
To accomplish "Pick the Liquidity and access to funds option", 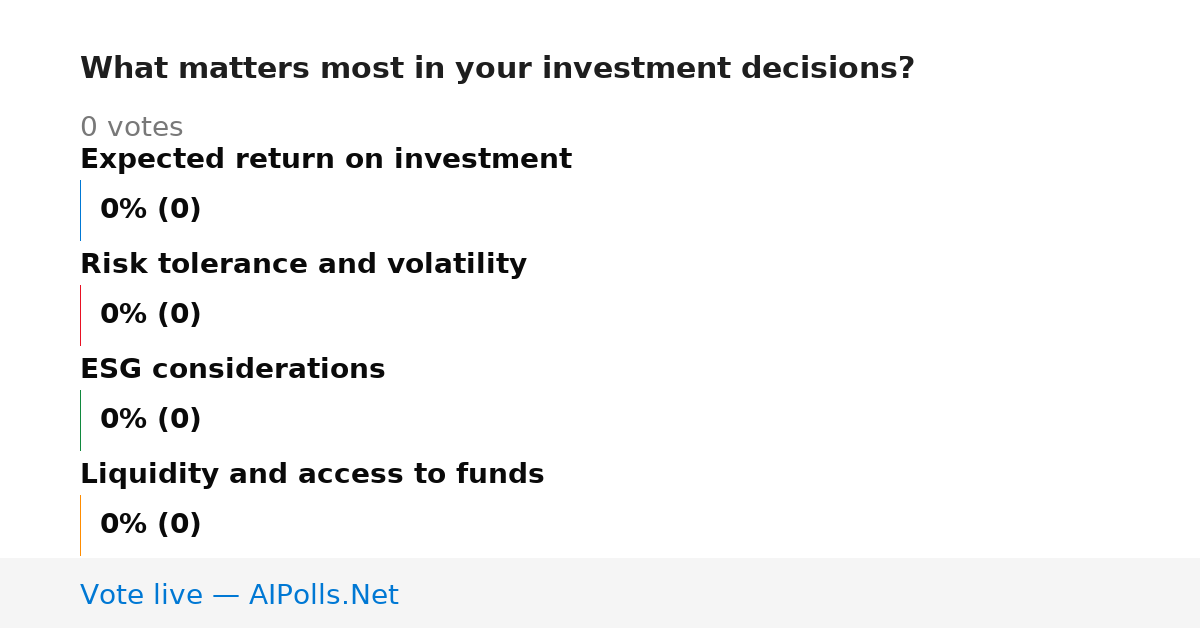I will coord(312,475).
